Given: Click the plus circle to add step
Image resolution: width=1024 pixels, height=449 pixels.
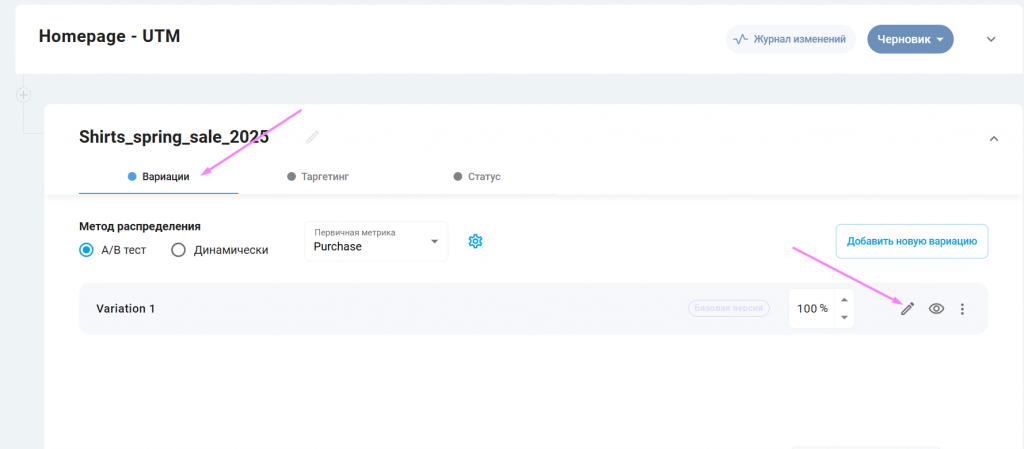Looking at the screenshot, I should [x=24, y=95].
